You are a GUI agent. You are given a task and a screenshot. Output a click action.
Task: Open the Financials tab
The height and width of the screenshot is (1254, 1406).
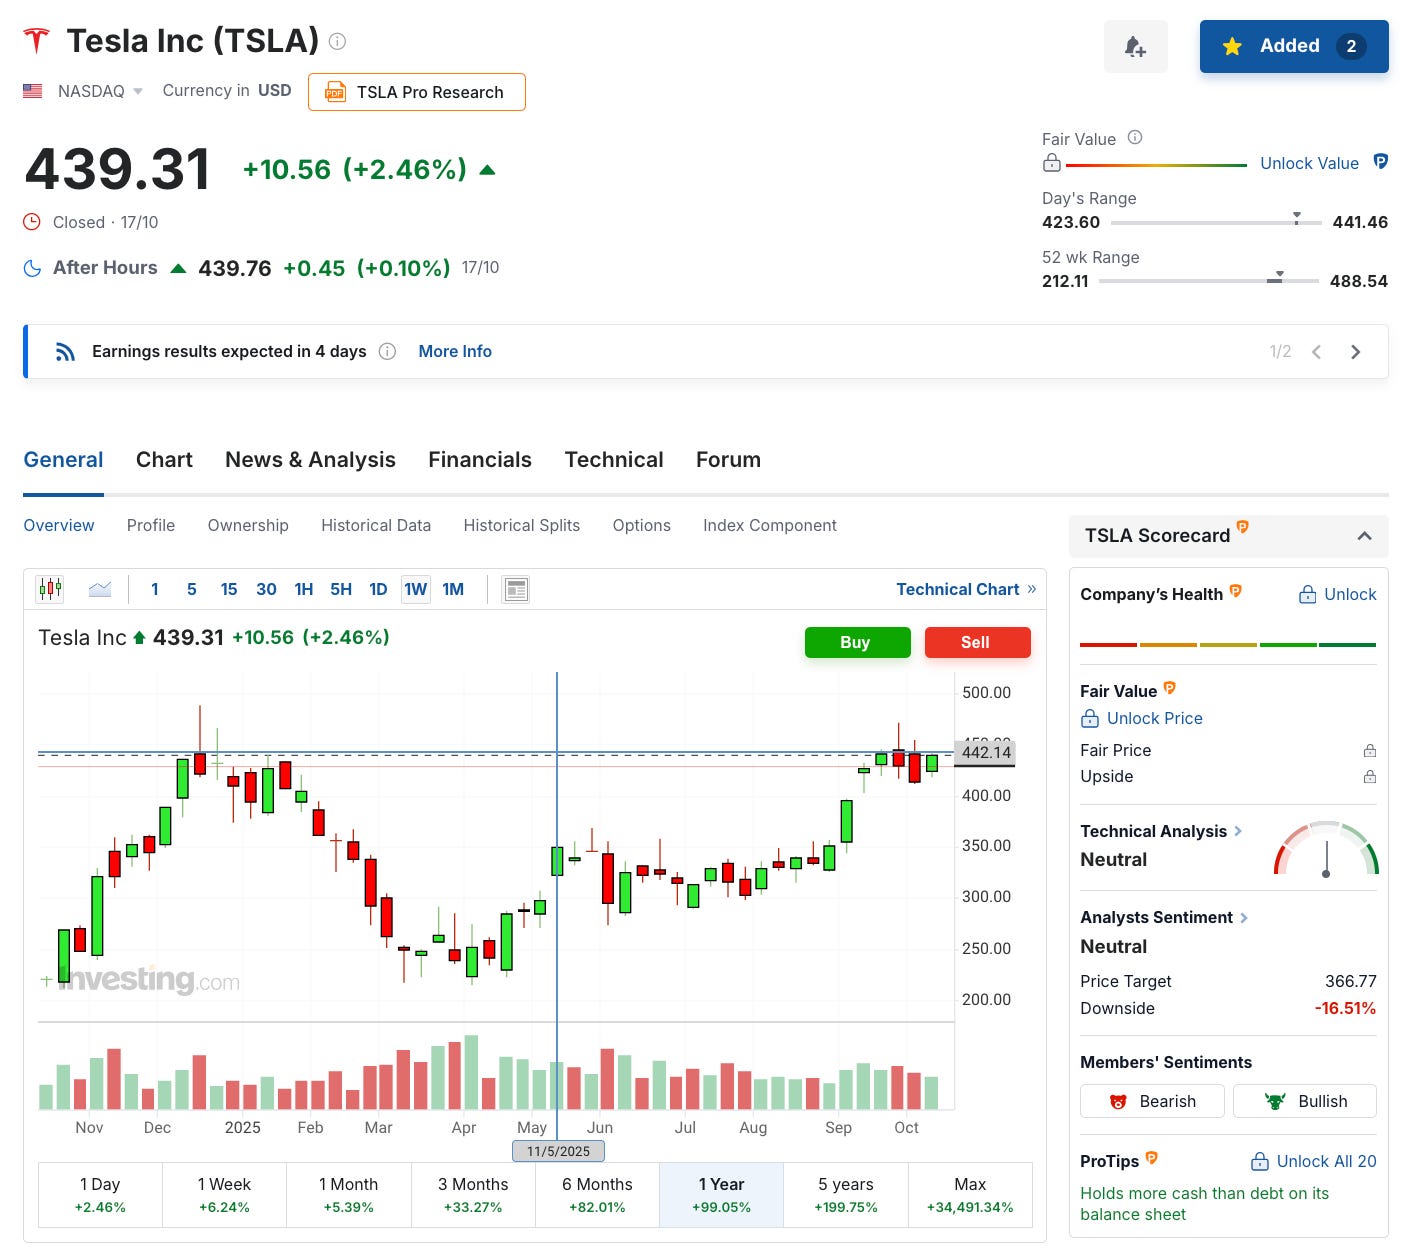[480, 460]
